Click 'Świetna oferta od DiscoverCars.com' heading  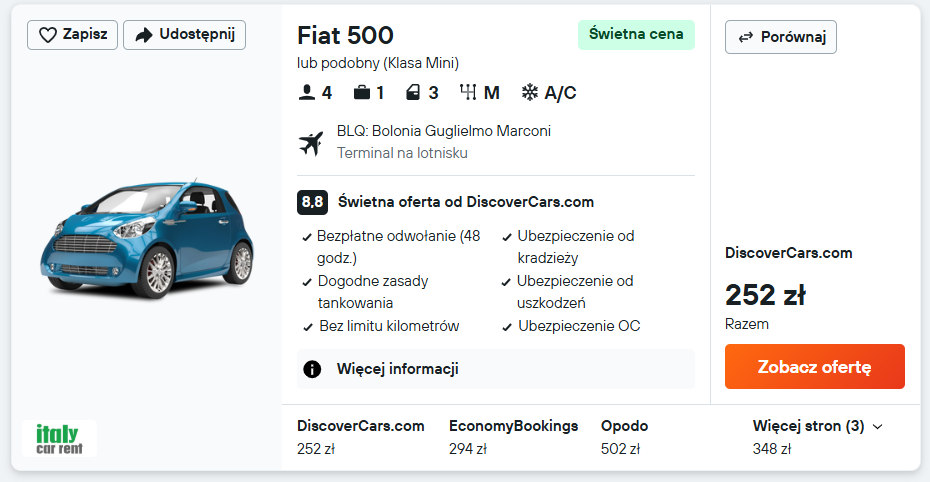[466, 202]
